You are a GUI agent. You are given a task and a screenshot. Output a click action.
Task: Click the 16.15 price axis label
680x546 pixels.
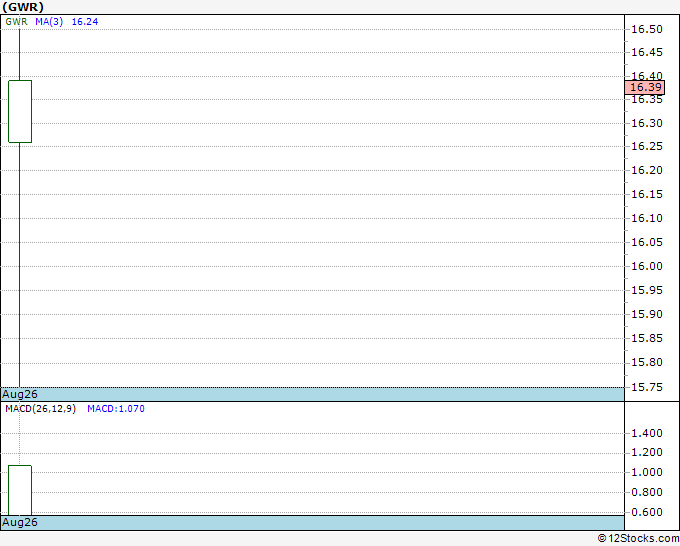click(647, 194)
